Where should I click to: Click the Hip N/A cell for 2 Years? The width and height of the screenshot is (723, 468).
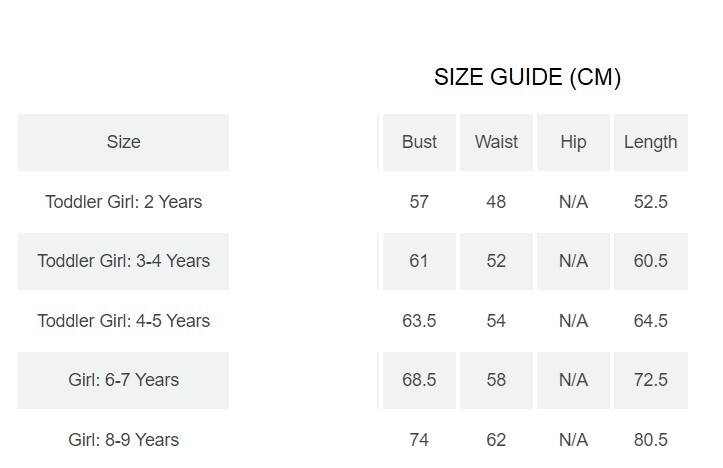573,202
